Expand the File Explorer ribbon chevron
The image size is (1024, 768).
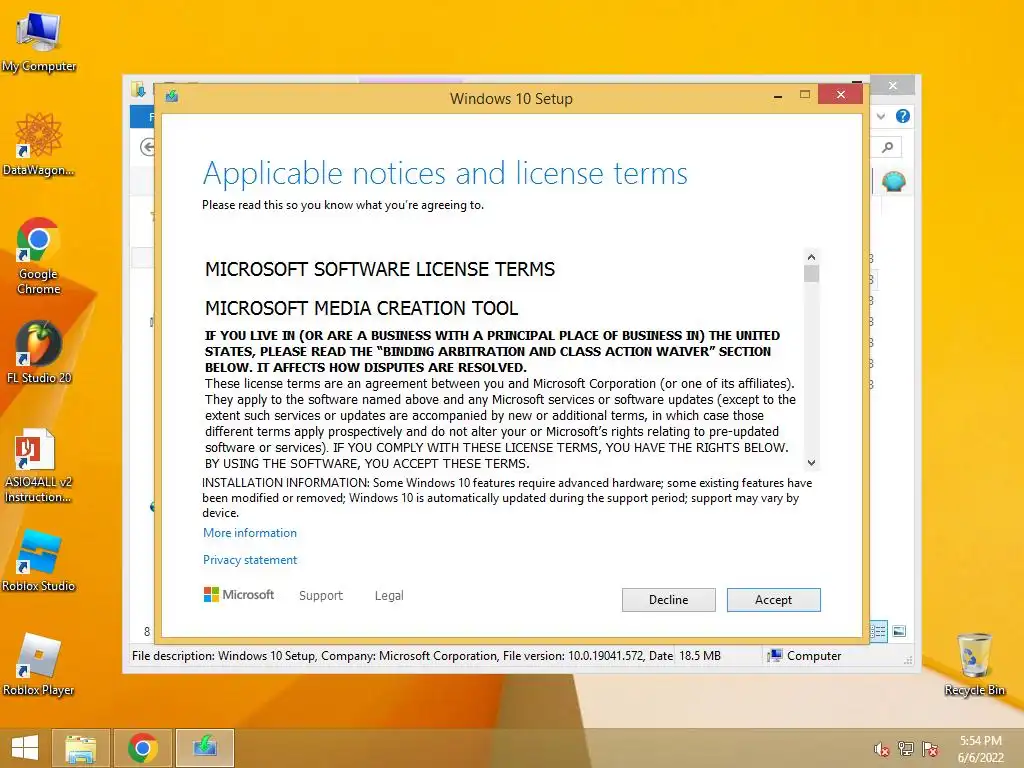881,117
